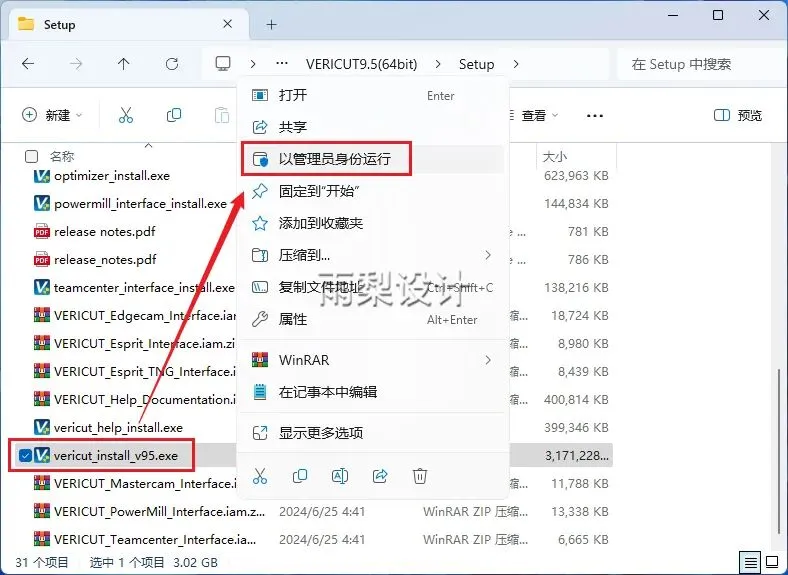Toggle the select-all checkbox beside 名称

tap(31, 156)
